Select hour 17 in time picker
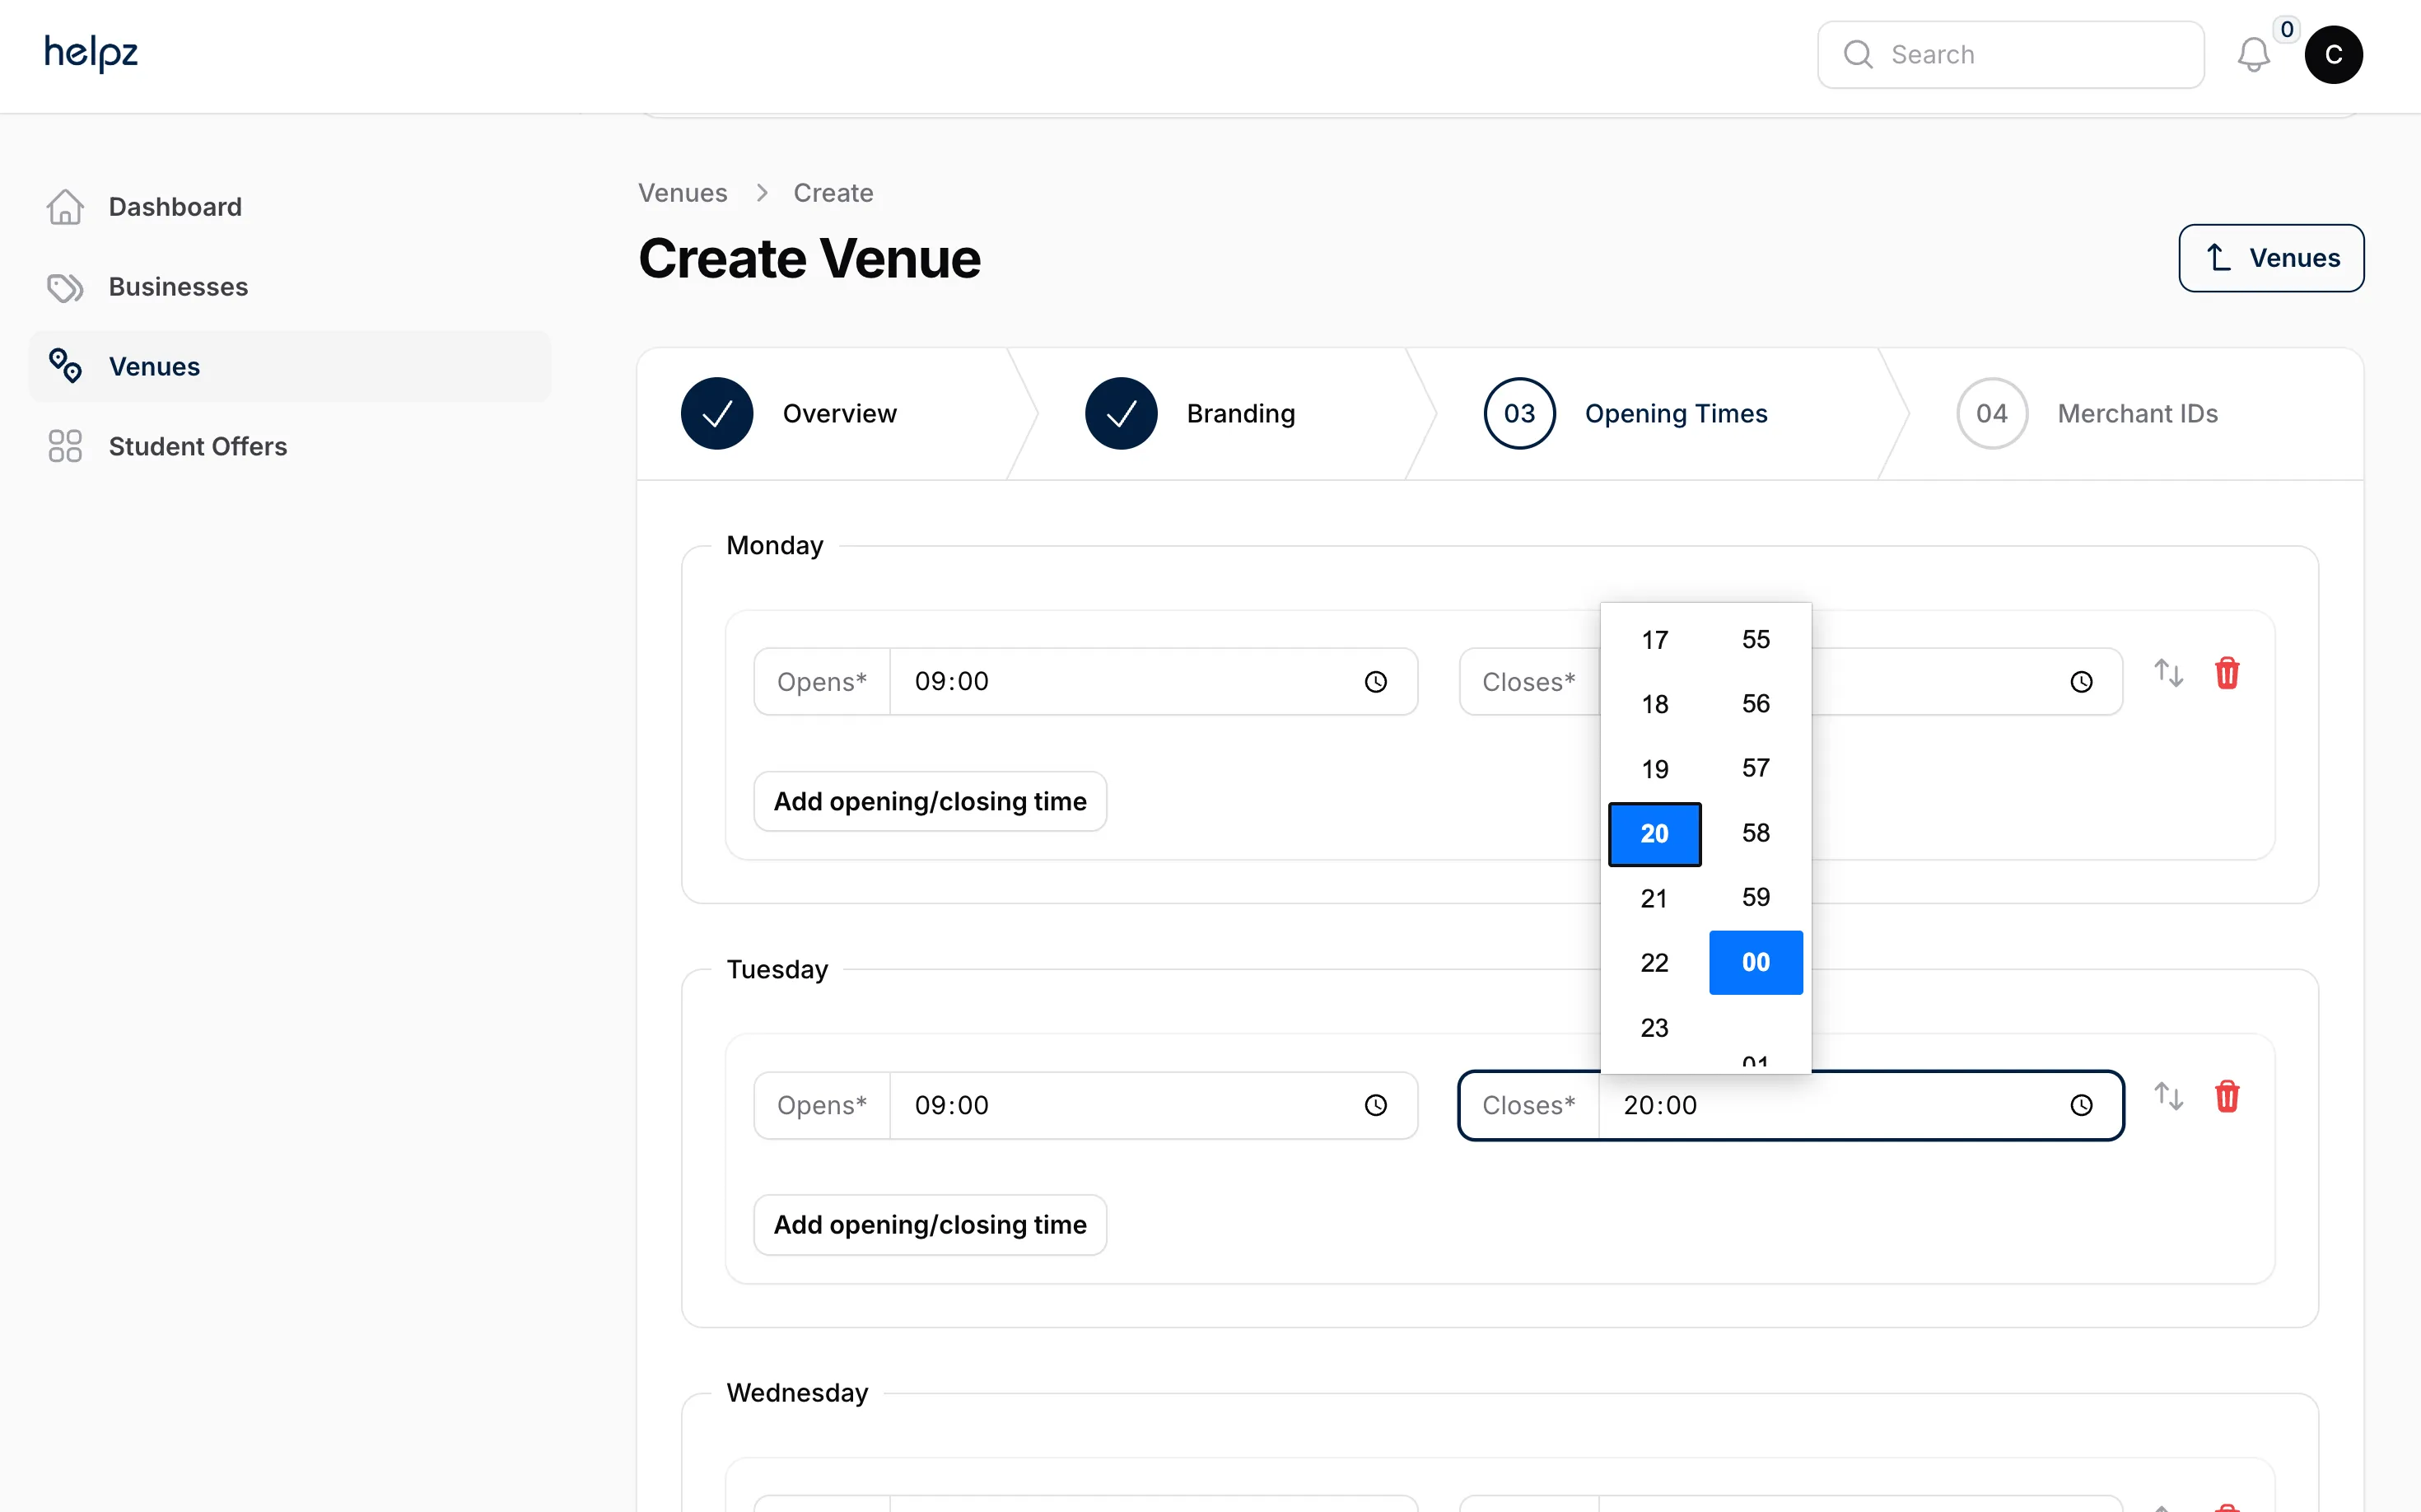The width and height of the screenshot is (2421, 1512). coord(1654,640)
